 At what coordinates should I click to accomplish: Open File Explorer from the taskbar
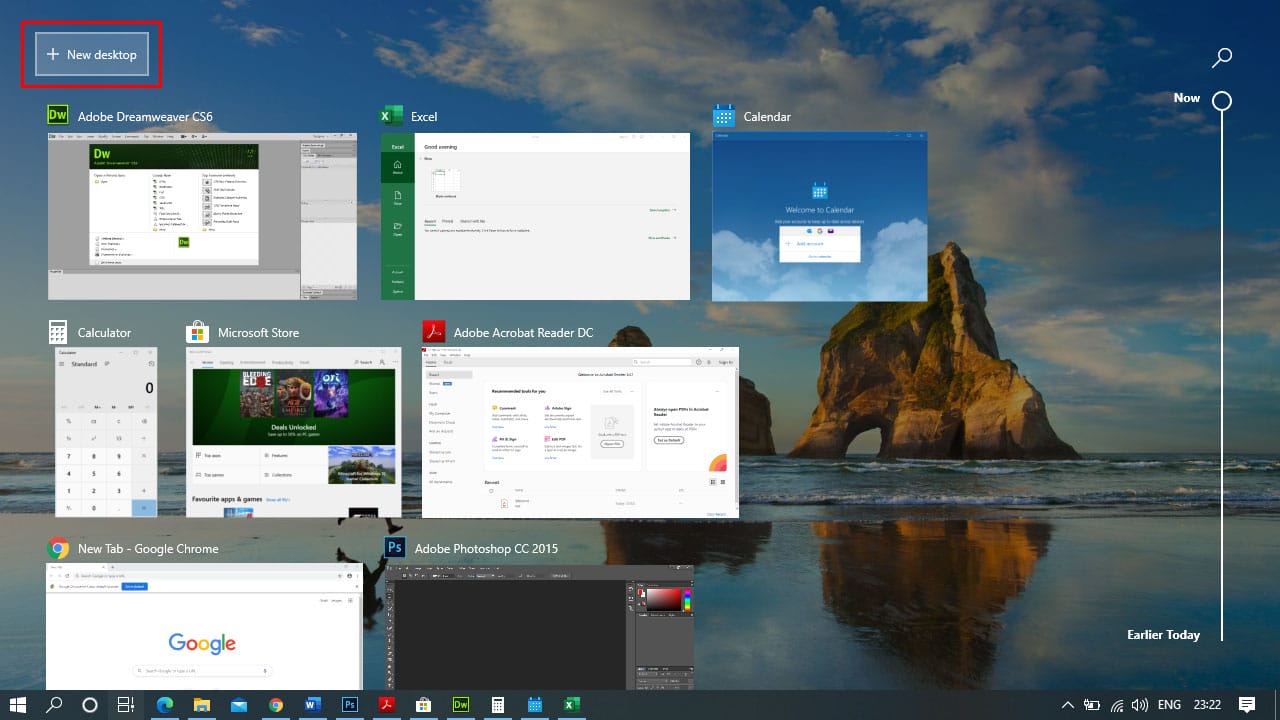201,705
